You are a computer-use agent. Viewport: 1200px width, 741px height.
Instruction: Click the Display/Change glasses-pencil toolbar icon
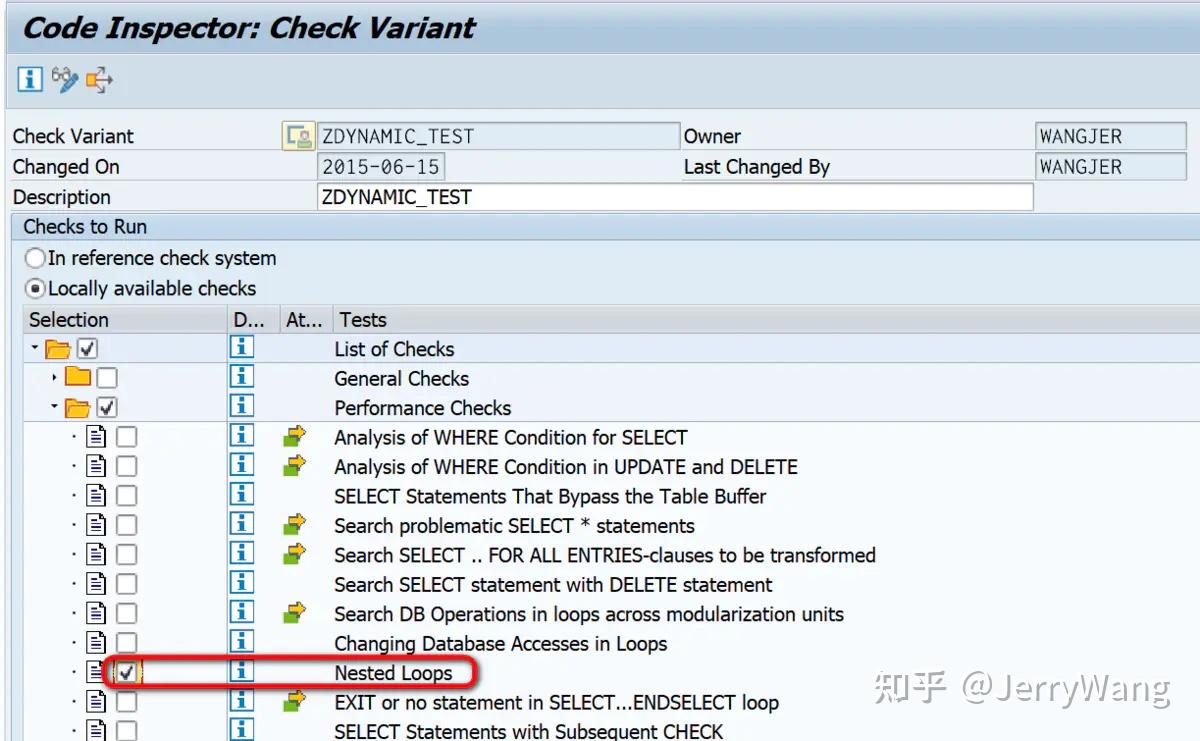[63, 80]
